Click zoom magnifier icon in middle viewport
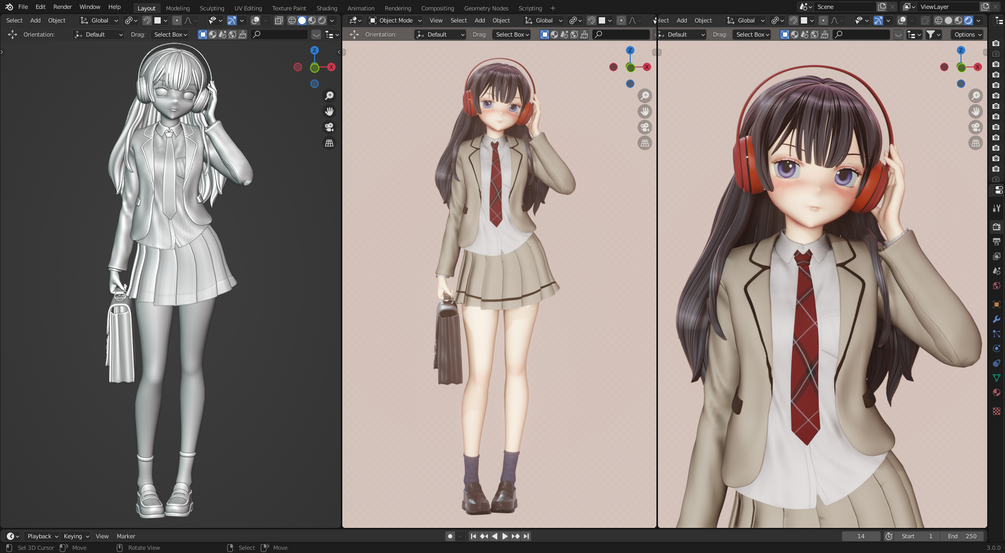The height and width of the screenshot is (553, 1005). click(645, 95)
